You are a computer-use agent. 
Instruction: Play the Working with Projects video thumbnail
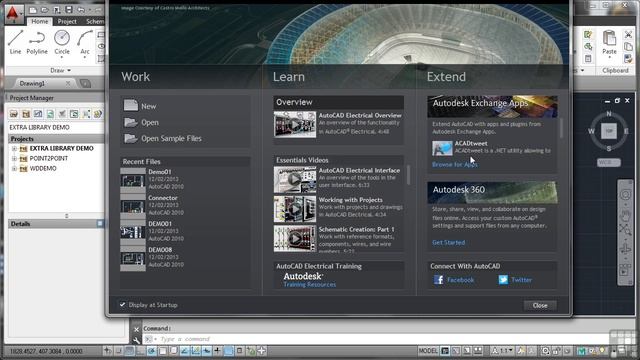click(295, 209)
